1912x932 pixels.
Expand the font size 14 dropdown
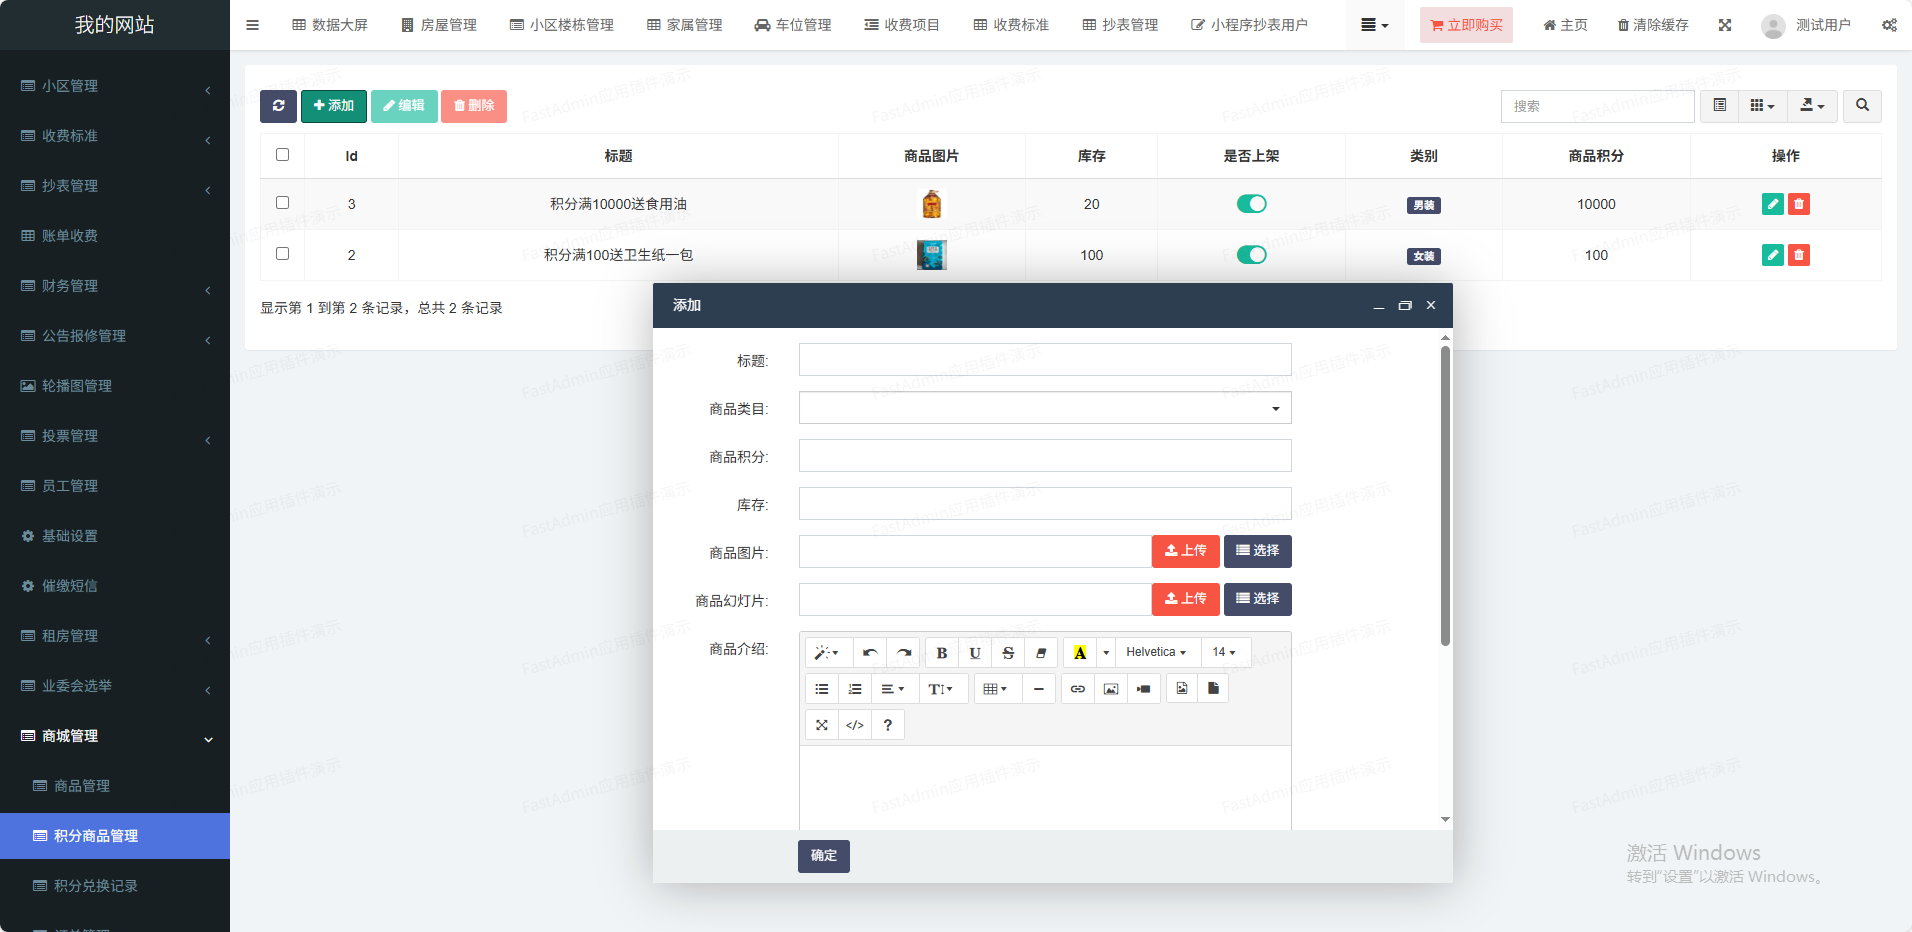coord(1224,653)
